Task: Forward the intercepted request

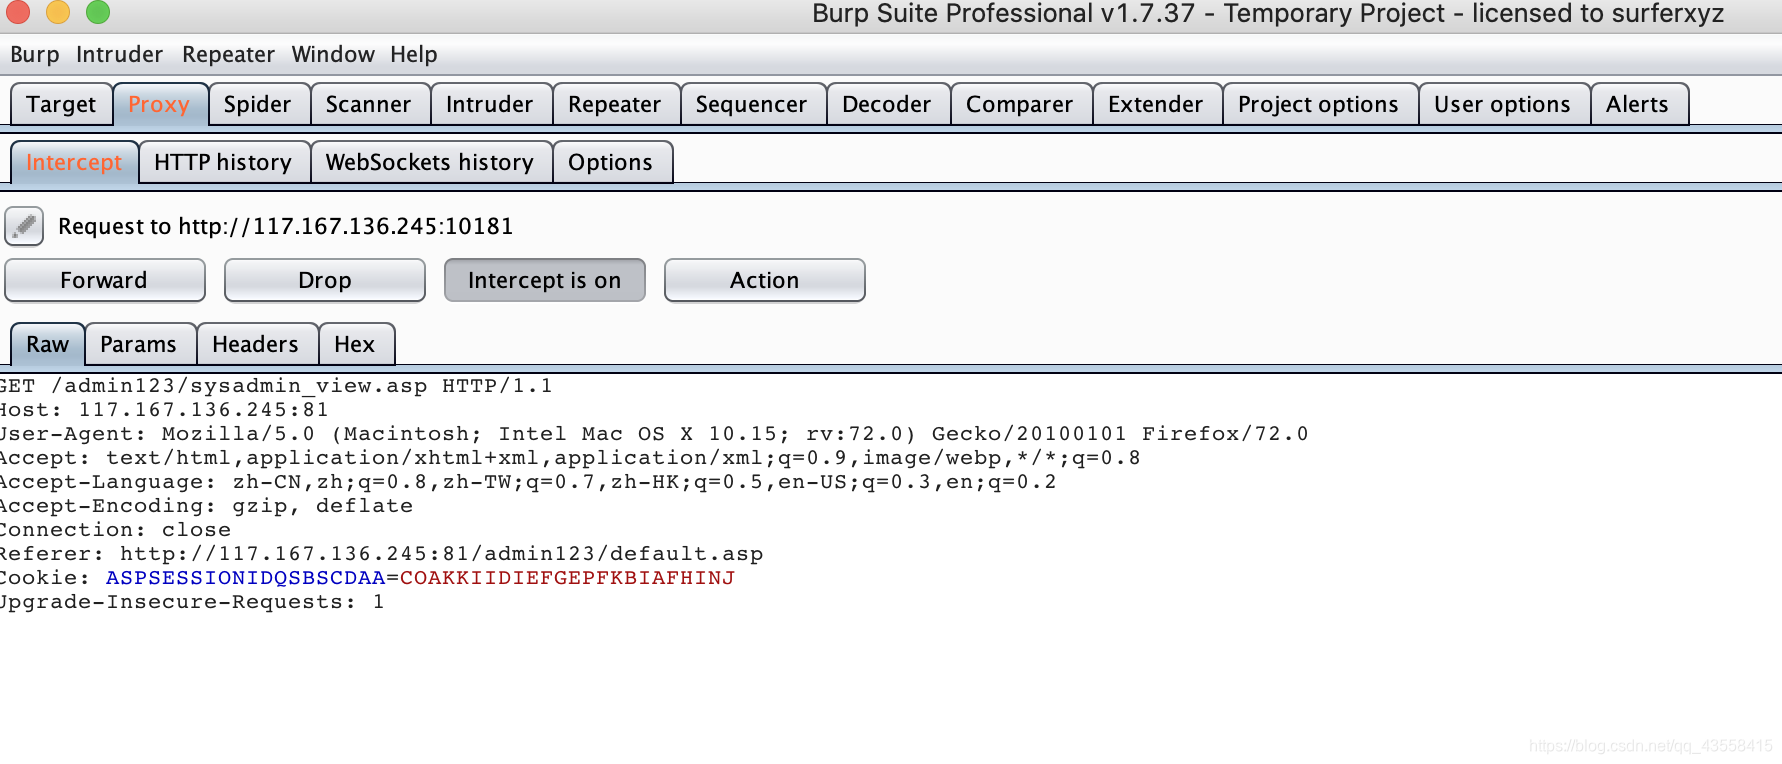Action: click(x=105, y=280)
